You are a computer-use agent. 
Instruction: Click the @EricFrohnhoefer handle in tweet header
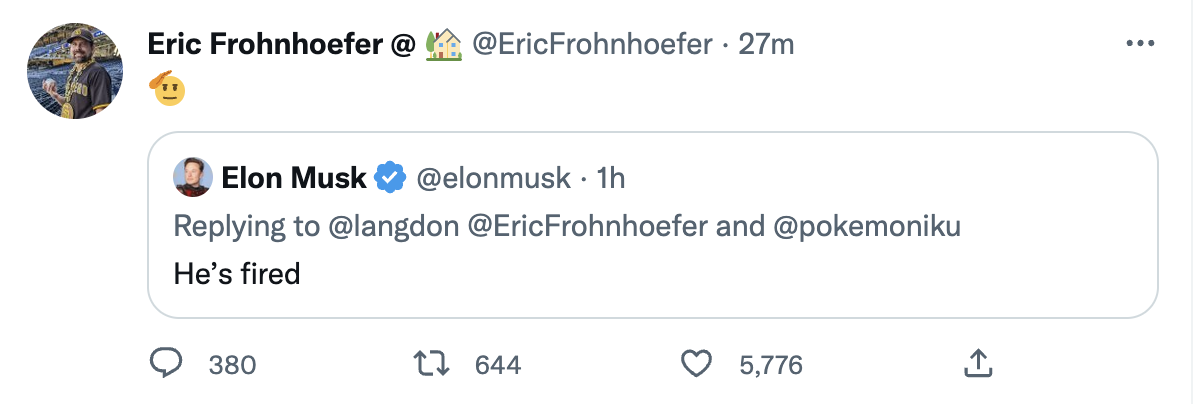(x=592, y=45)
